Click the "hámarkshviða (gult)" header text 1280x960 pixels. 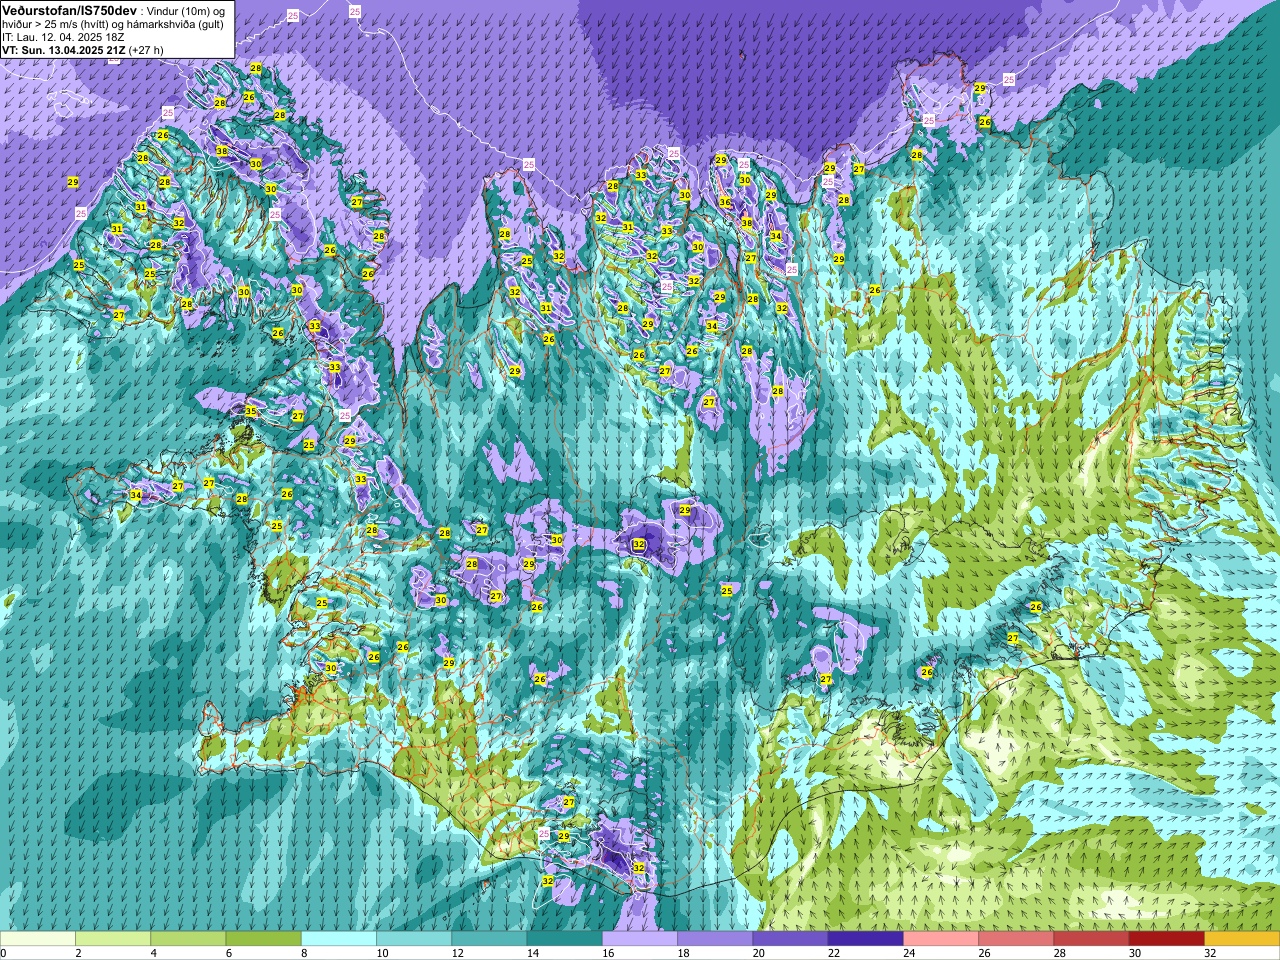[x=175, y=24]
